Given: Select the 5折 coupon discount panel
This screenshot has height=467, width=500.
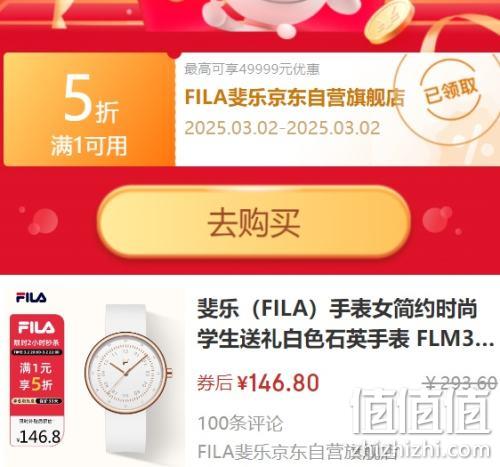Looking at the screenshot, I should pyautogui.click(x=89, y=109).
